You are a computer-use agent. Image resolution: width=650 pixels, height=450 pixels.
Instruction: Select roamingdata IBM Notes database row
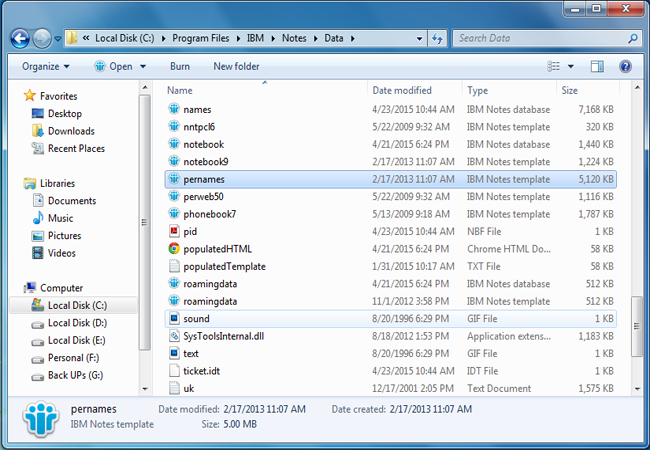390,284
